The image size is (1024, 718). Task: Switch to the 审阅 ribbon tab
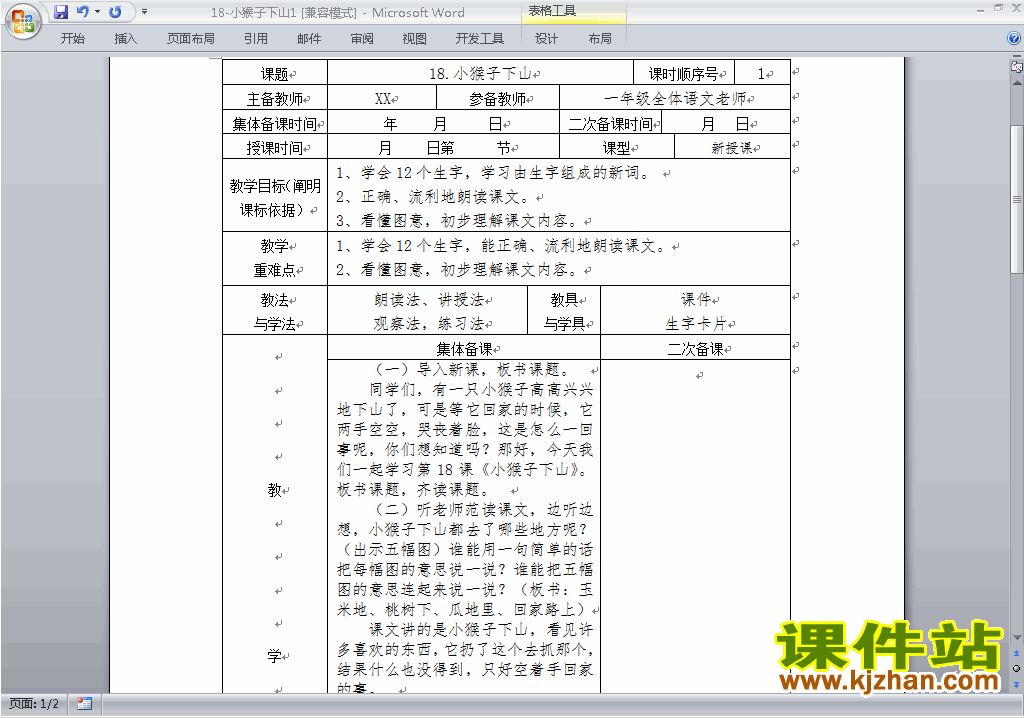click(x=362, y=39)
